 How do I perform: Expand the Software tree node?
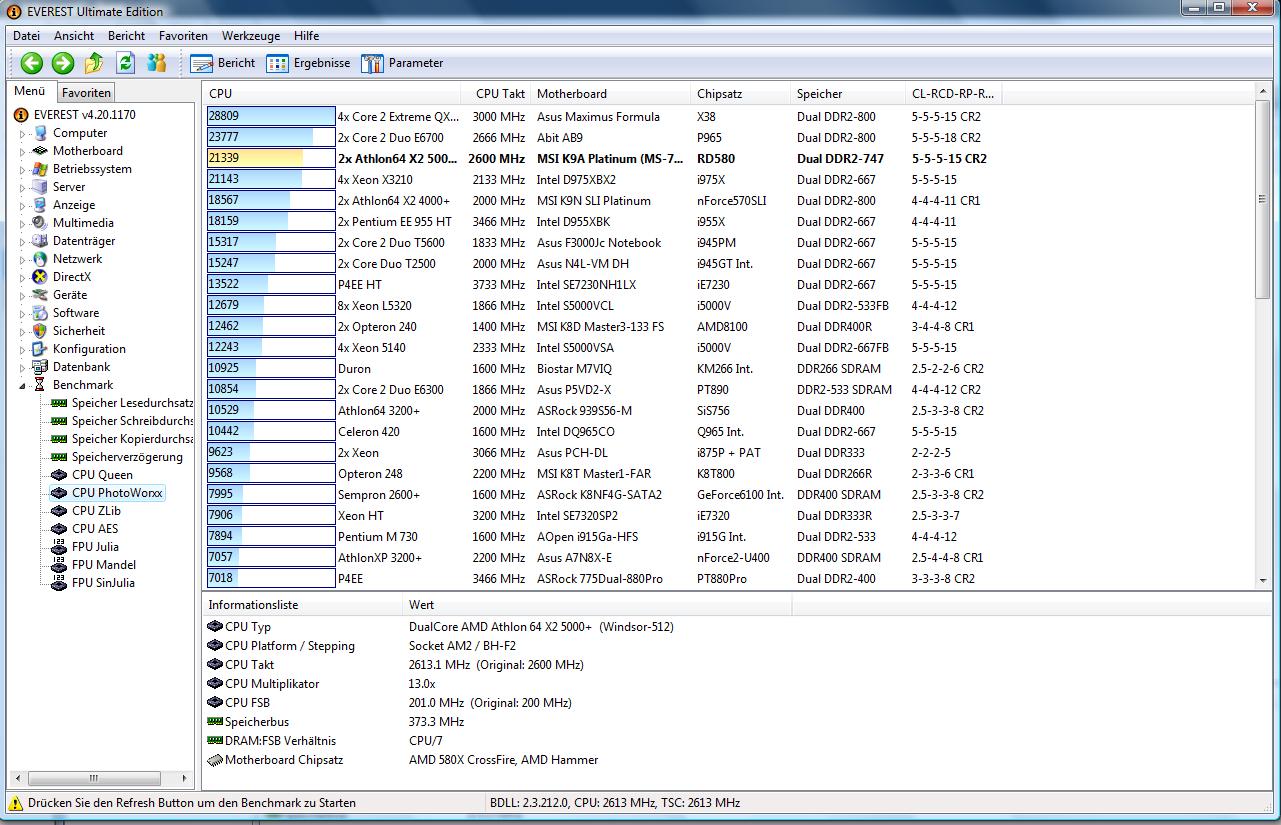23,313
